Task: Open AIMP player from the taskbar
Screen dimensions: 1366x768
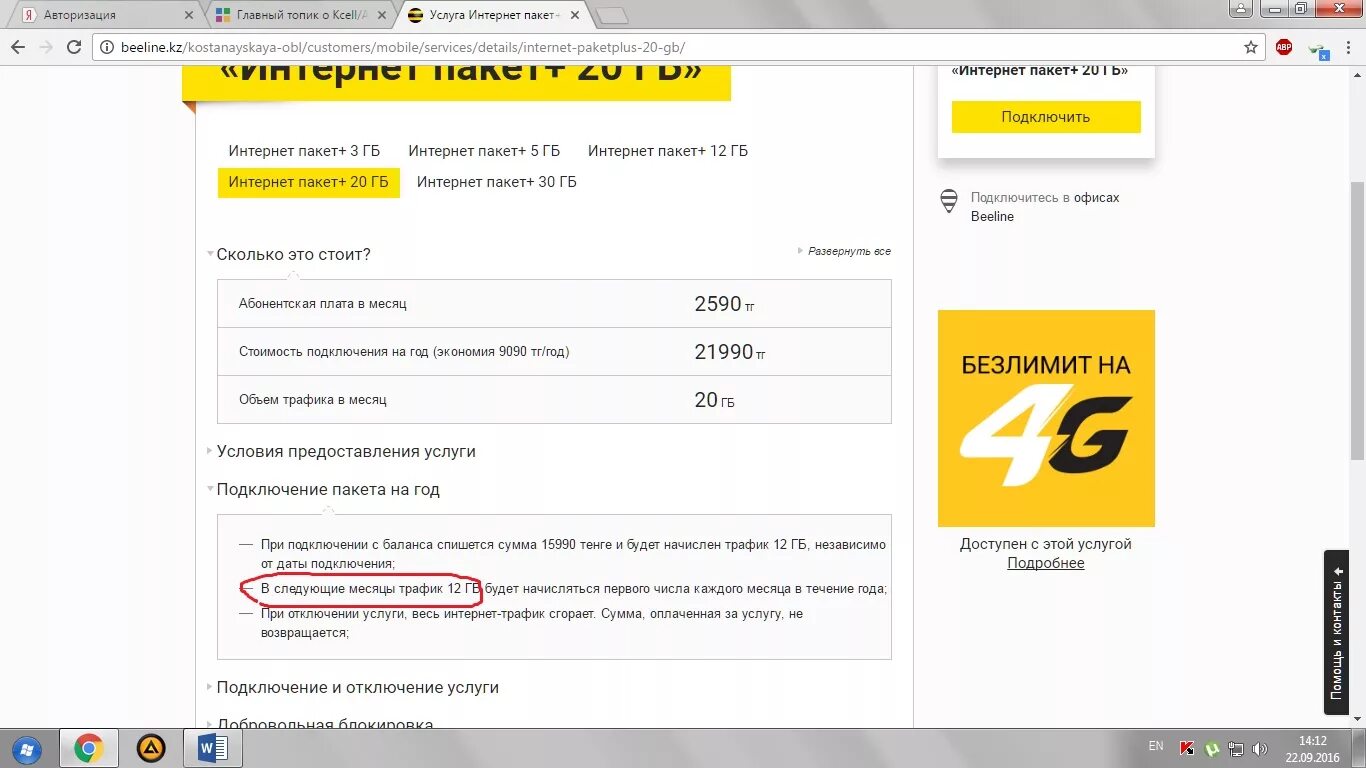Action: [151, 748]
